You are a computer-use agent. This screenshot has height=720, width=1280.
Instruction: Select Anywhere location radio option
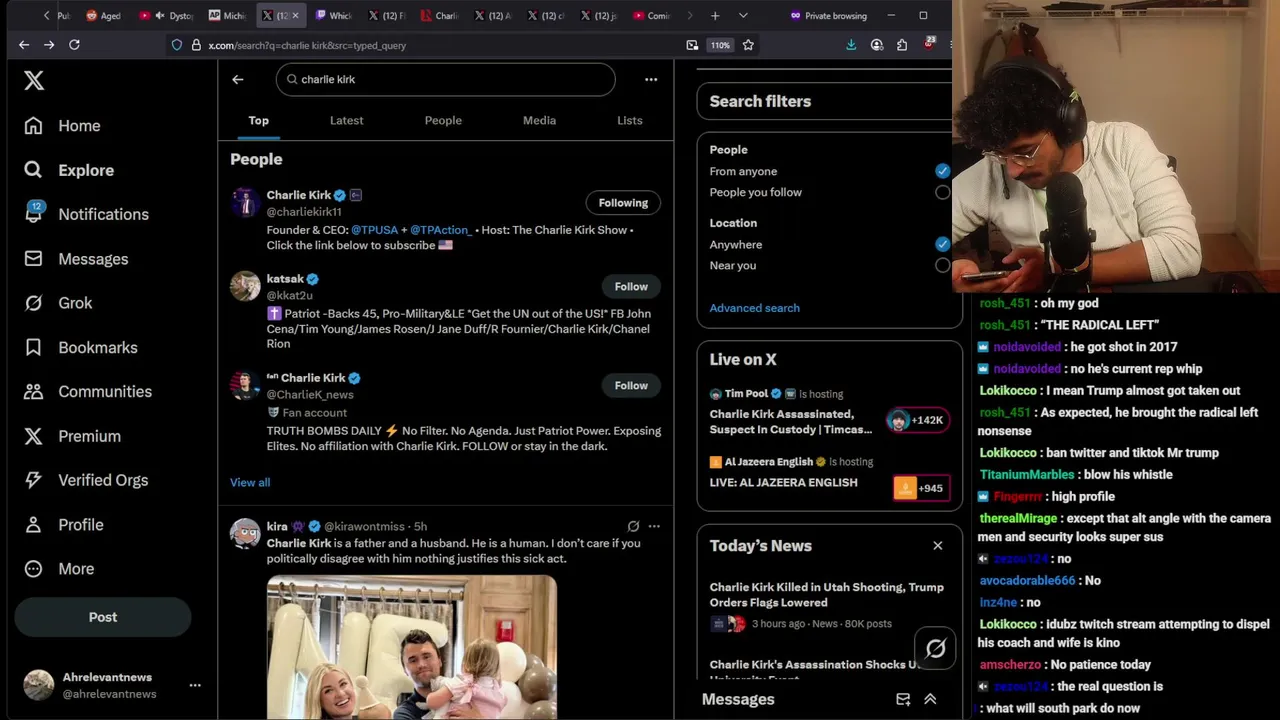[942, 244]
